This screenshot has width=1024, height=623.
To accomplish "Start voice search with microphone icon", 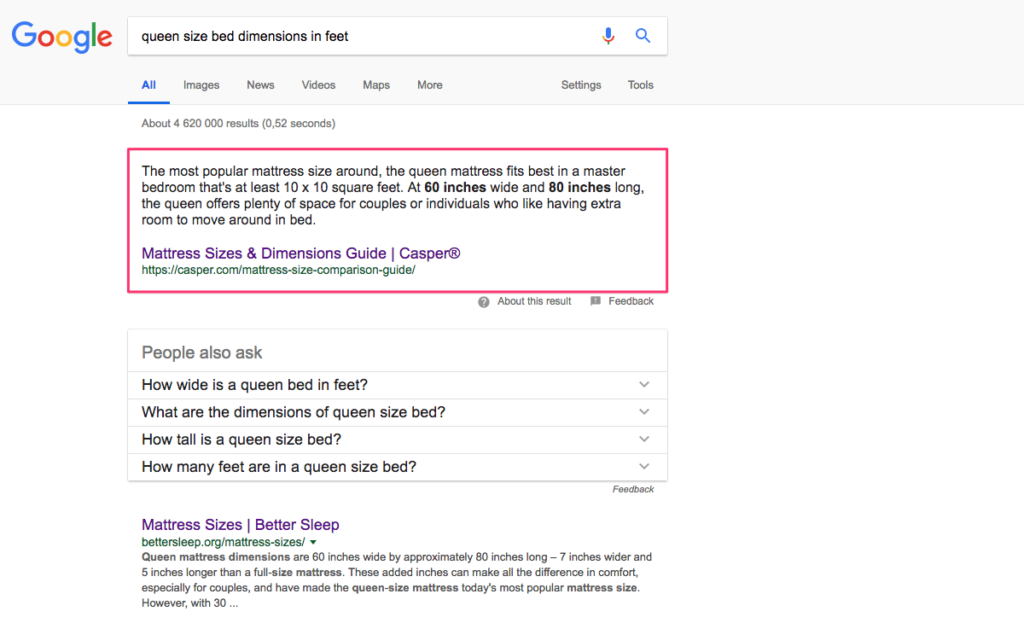I will pyautogui.click(x=608, y=36).
